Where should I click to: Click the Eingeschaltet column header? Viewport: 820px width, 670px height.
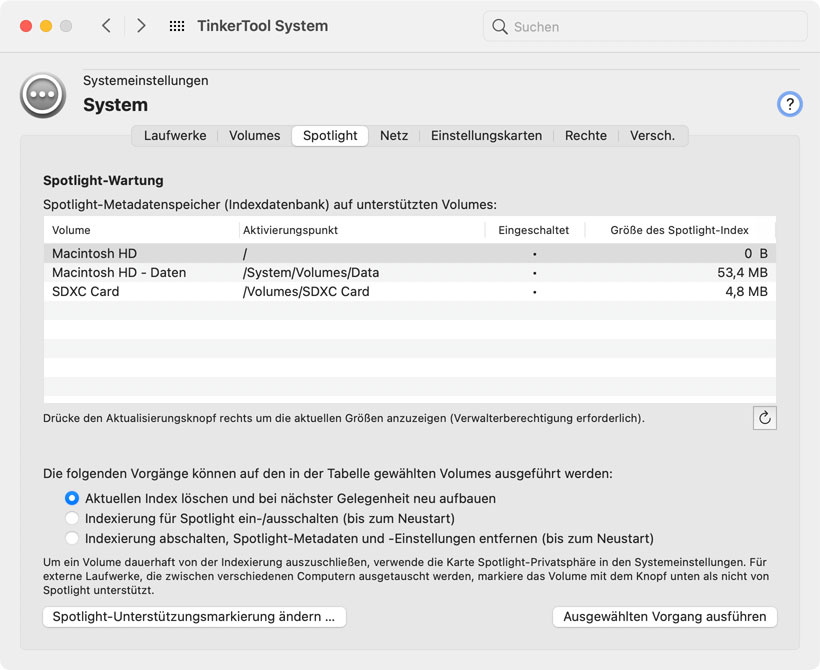[x=534, y=230]
